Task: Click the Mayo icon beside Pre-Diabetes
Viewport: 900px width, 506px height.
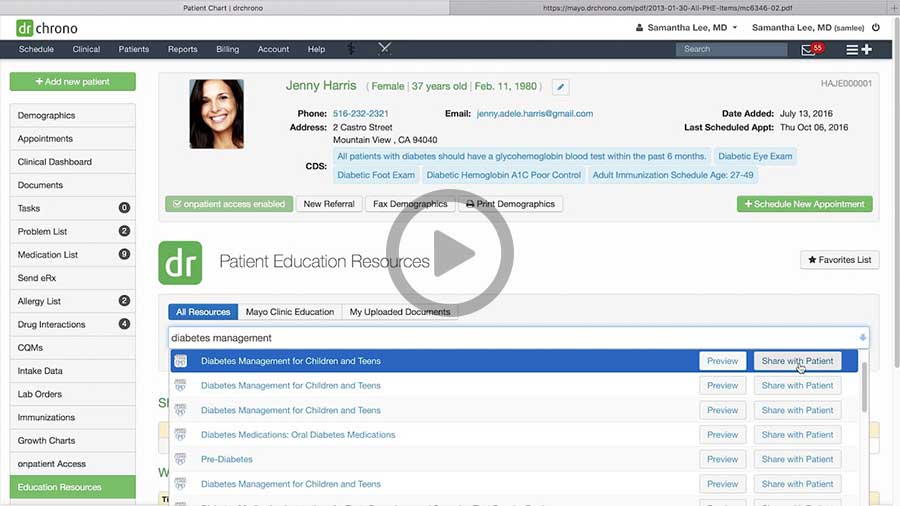Action: click(x=181, y=459)
